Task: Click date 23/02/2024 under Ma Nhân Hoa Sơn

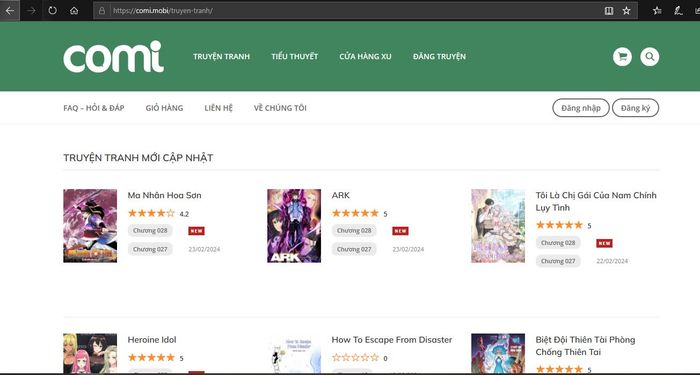Action: pyautogui.click(x=204, y=250)
